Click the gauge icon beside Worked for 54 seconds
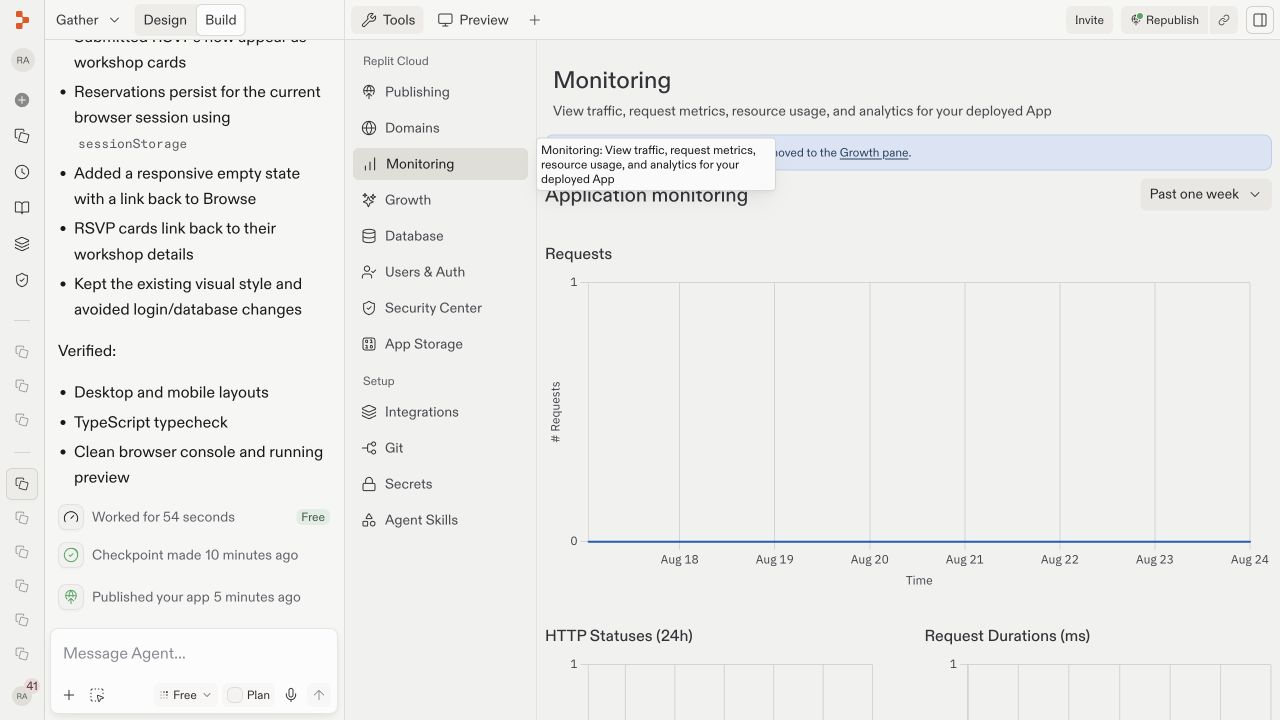The height and width of the screenshot is (720, 1280). coord(70,517)
